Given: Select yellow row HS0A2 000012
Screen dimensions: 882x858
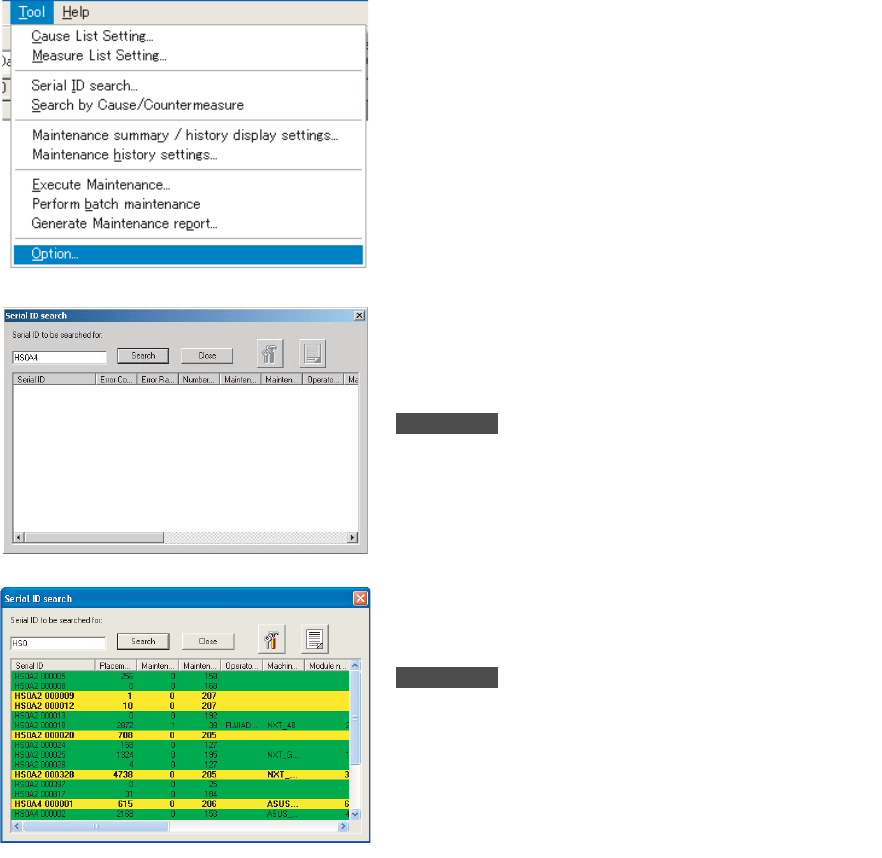Looking at the screenshot, I should [x=180, y=706].
